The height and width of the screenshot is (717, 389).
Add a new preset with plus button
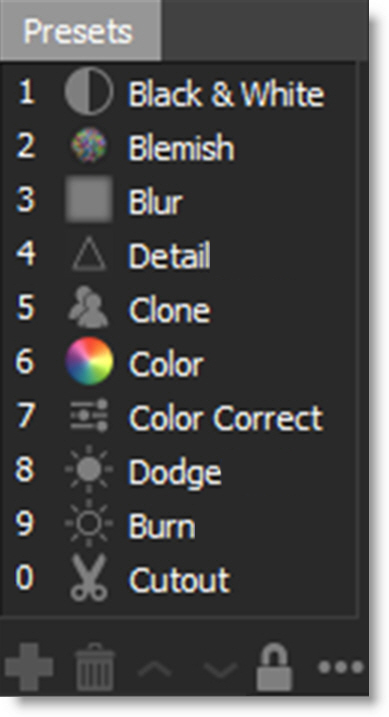tap(29, 667)
